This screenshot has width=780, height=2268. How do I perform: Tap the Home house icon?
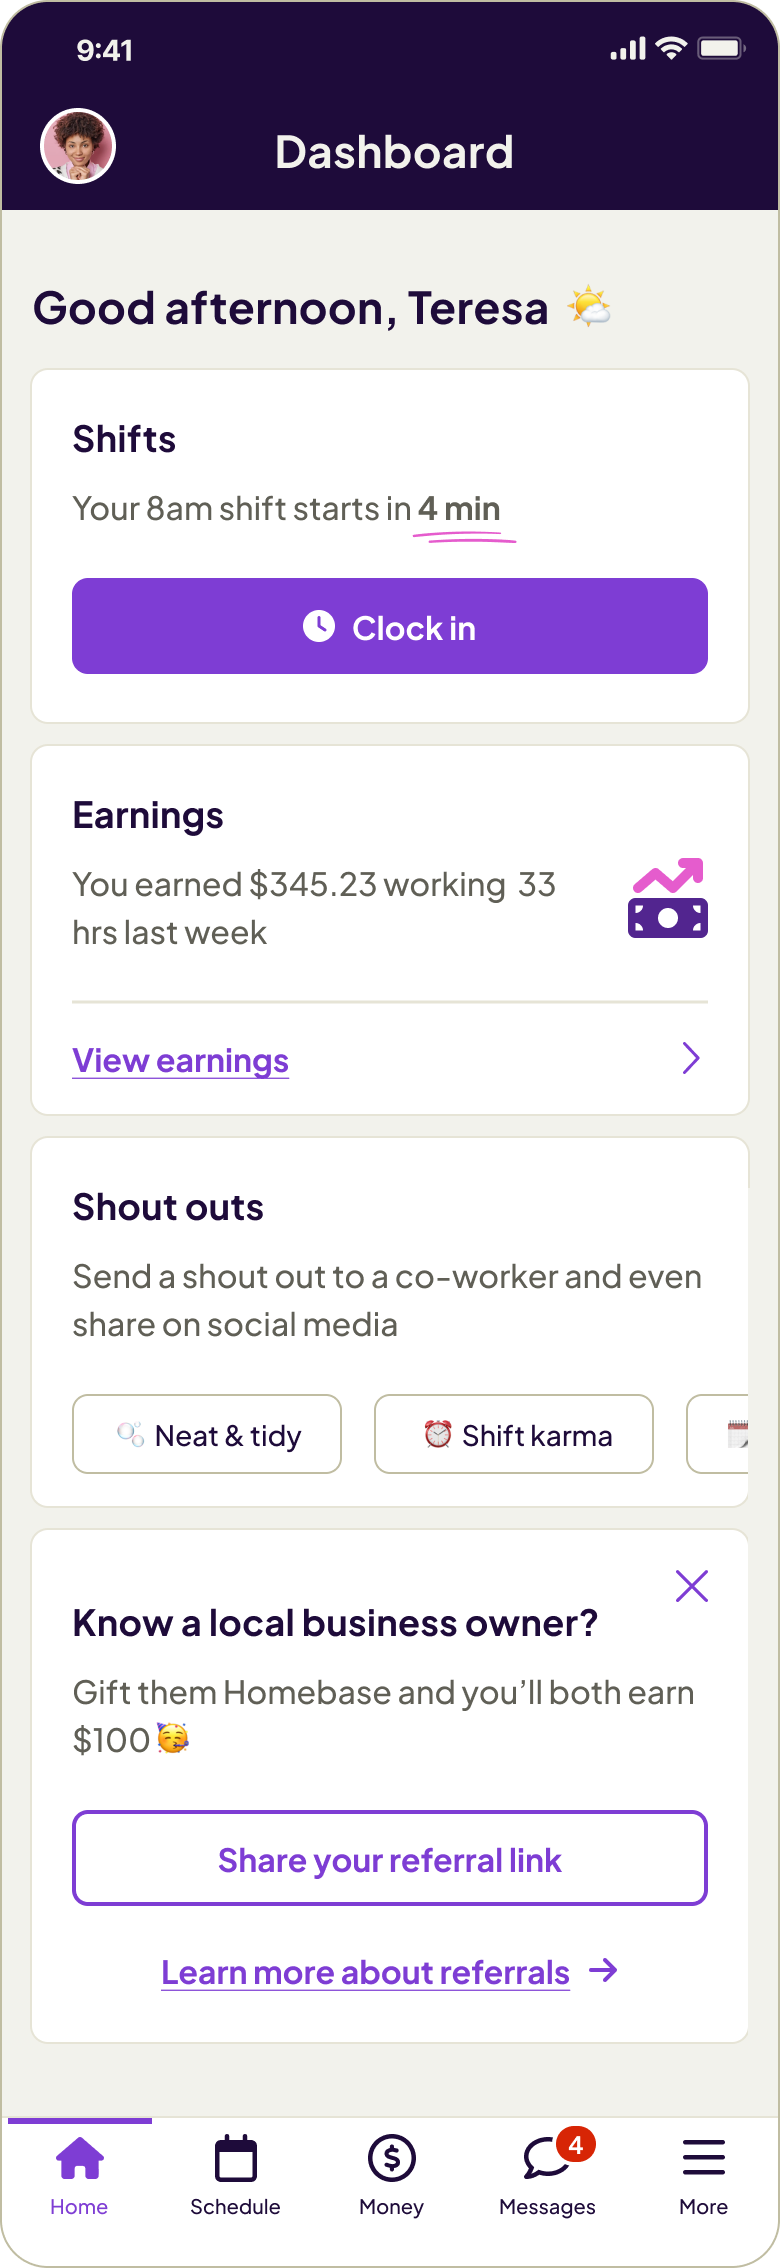[x=80, y=2158]
